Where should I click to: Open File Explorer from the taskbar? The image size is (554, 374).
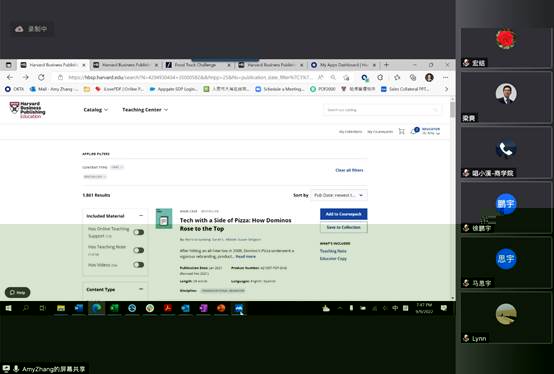click(61, 308)
